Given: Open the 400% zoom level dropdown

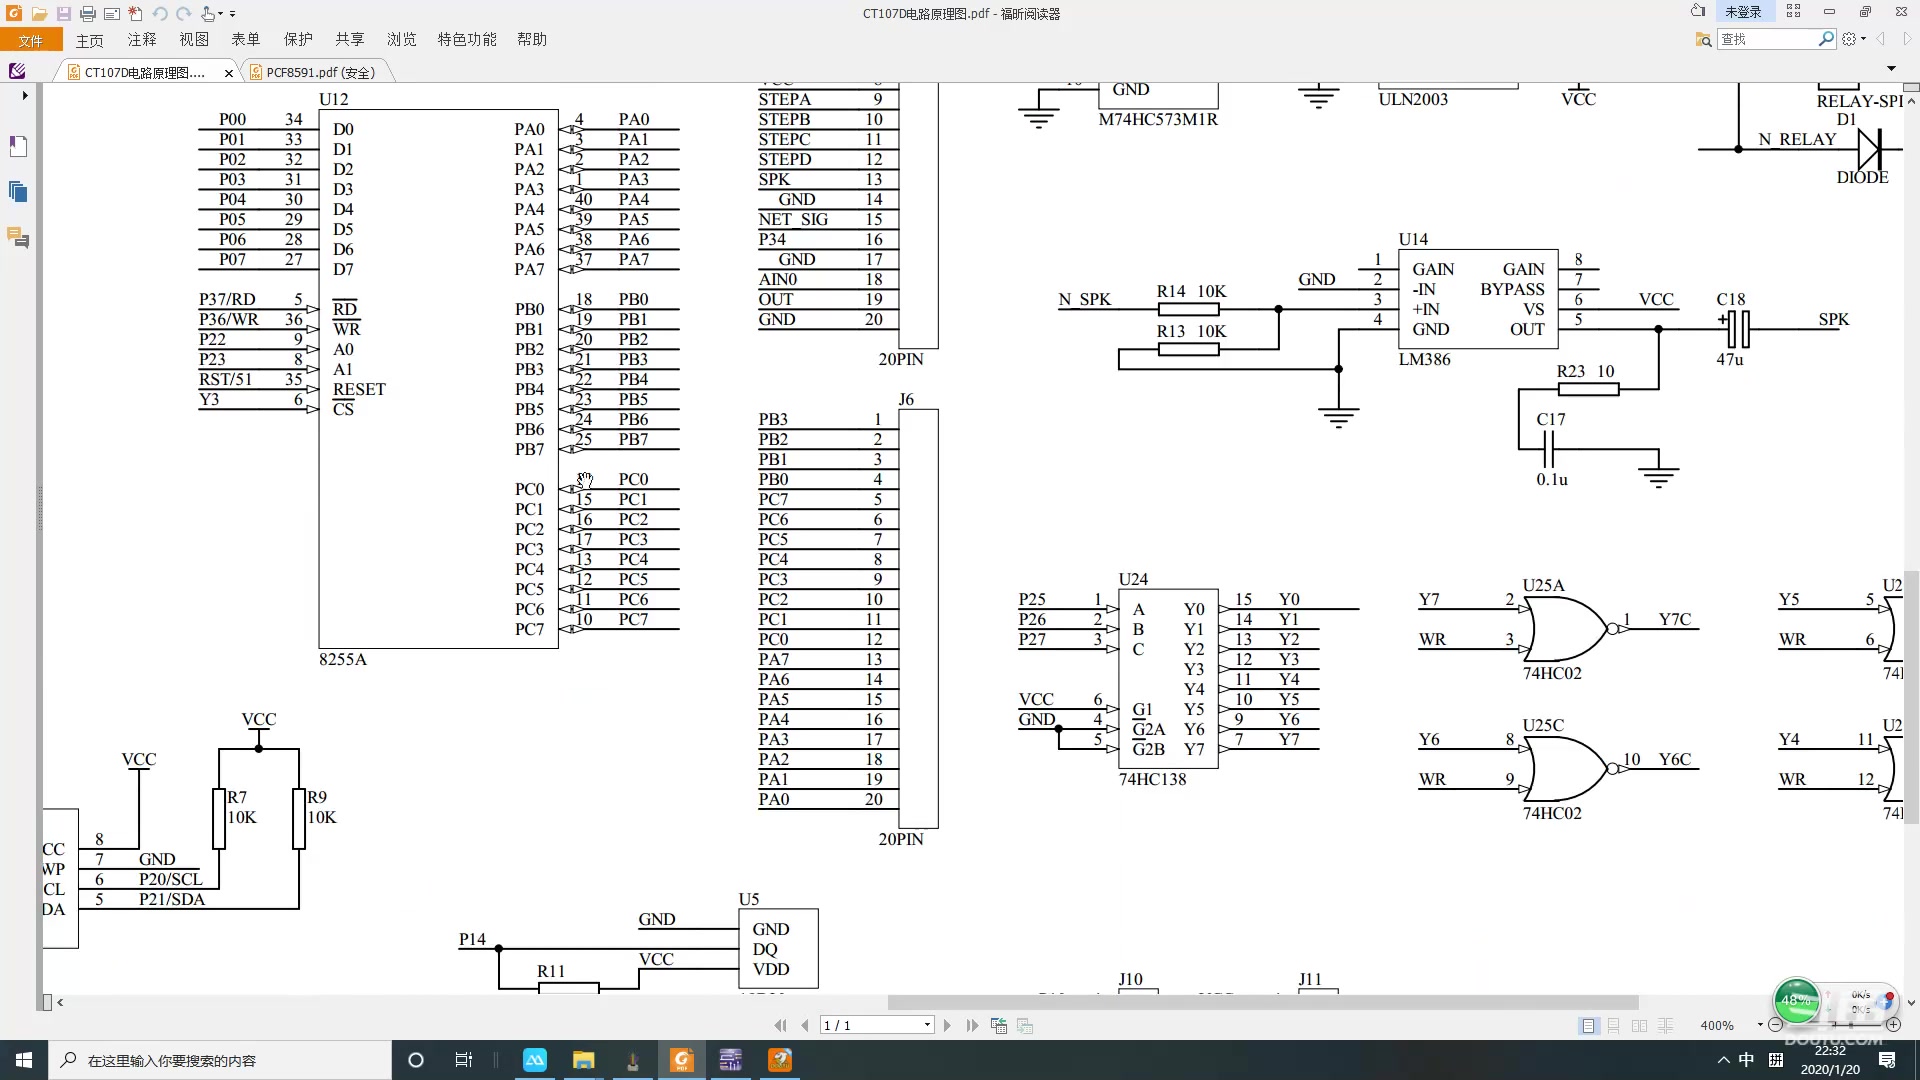Looking at the screenshot, I should (x=1760, y=1025).
